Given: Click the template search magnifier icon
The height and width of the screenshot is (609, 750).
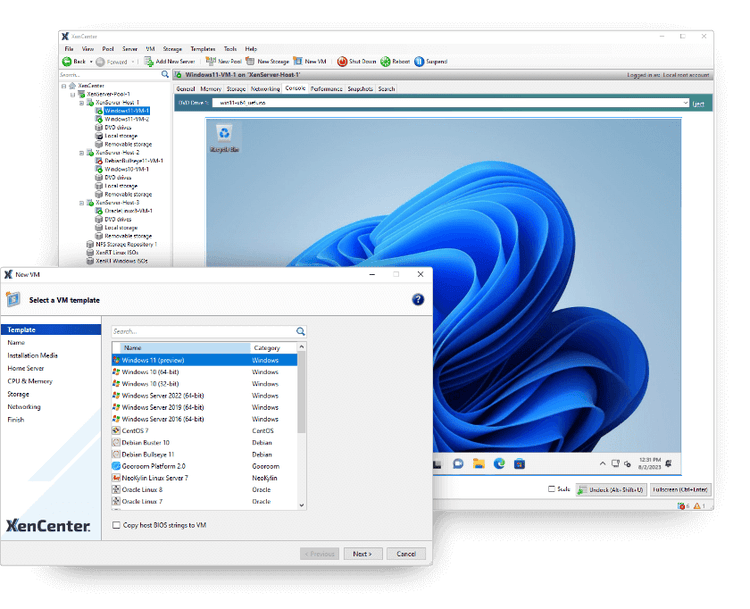Looking at the screenshot, I should (x=300, y=331).
